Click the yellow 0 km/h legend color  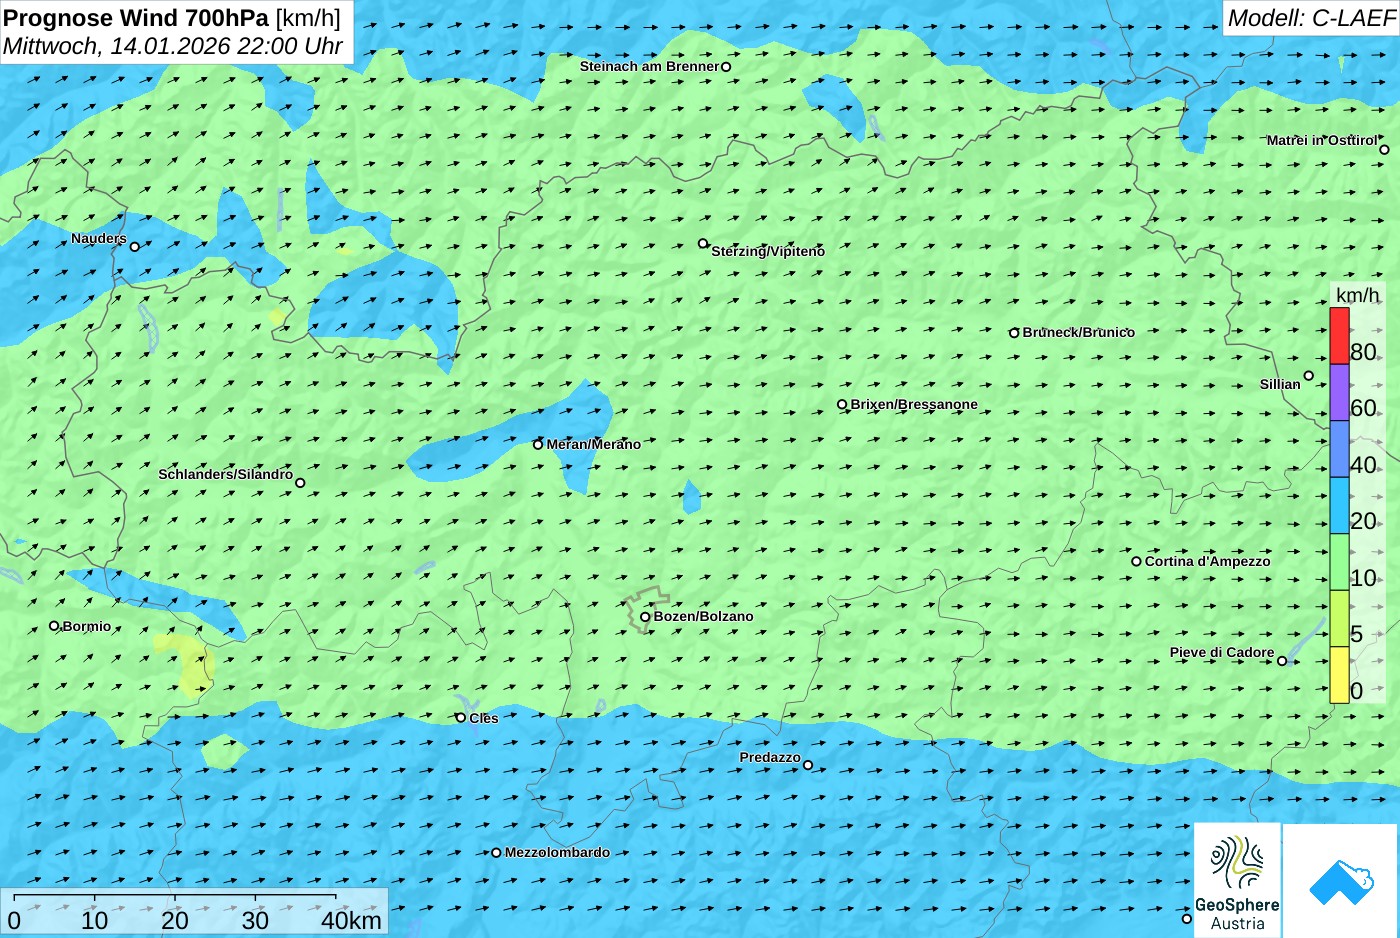(x=1339, y=675)
